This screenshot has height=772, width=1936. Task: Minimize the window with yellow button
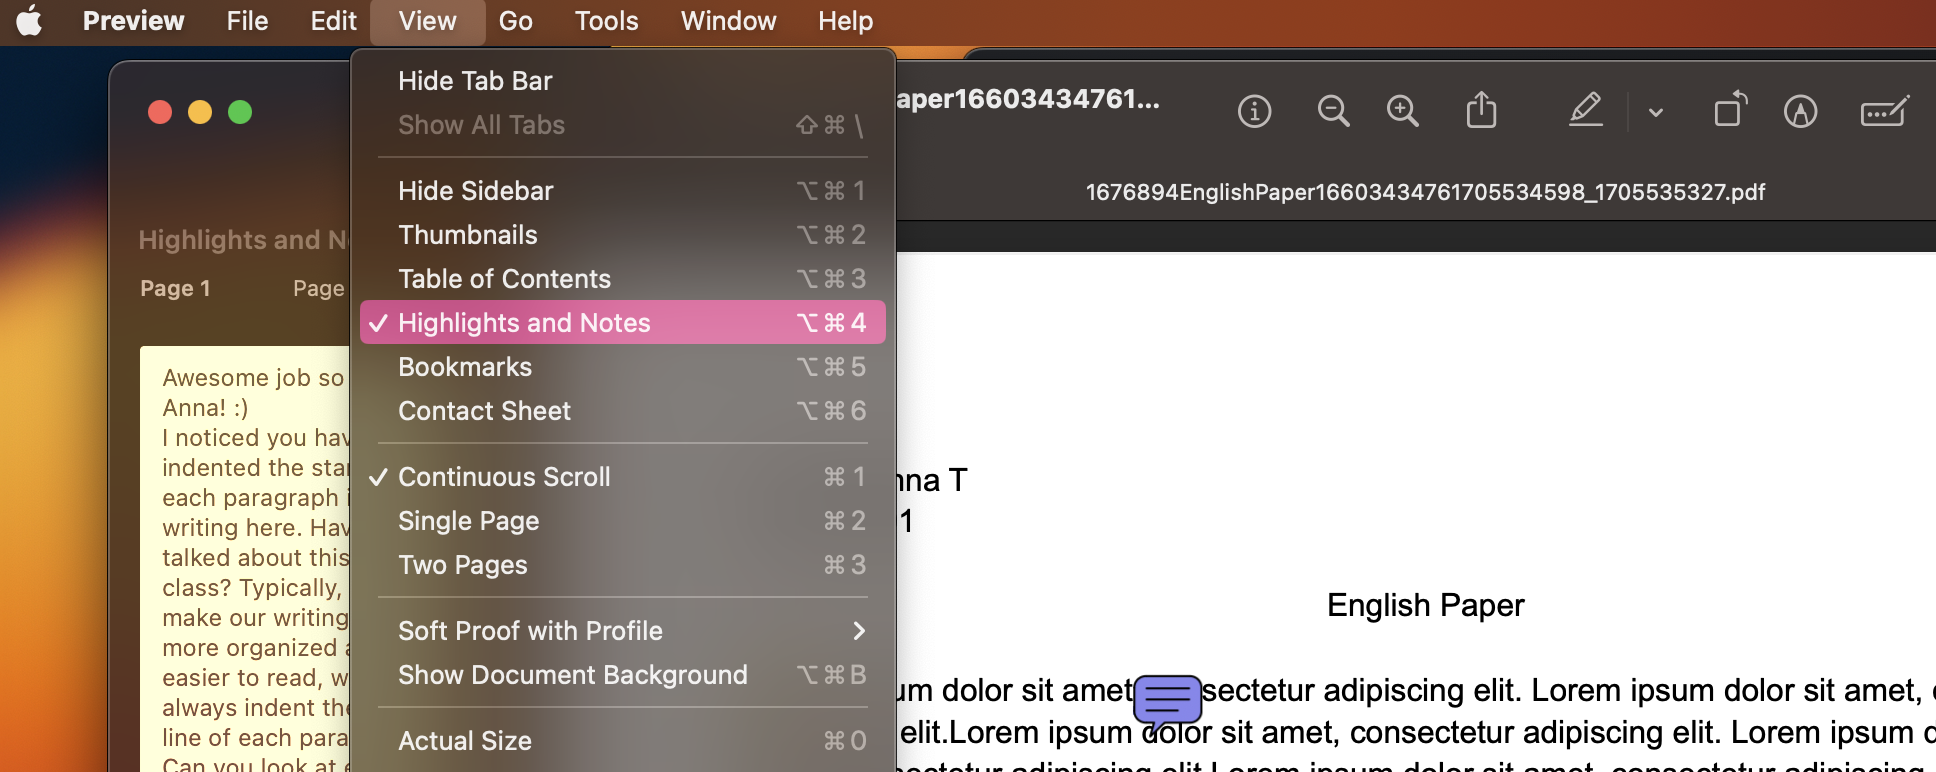tap(200, 112)
